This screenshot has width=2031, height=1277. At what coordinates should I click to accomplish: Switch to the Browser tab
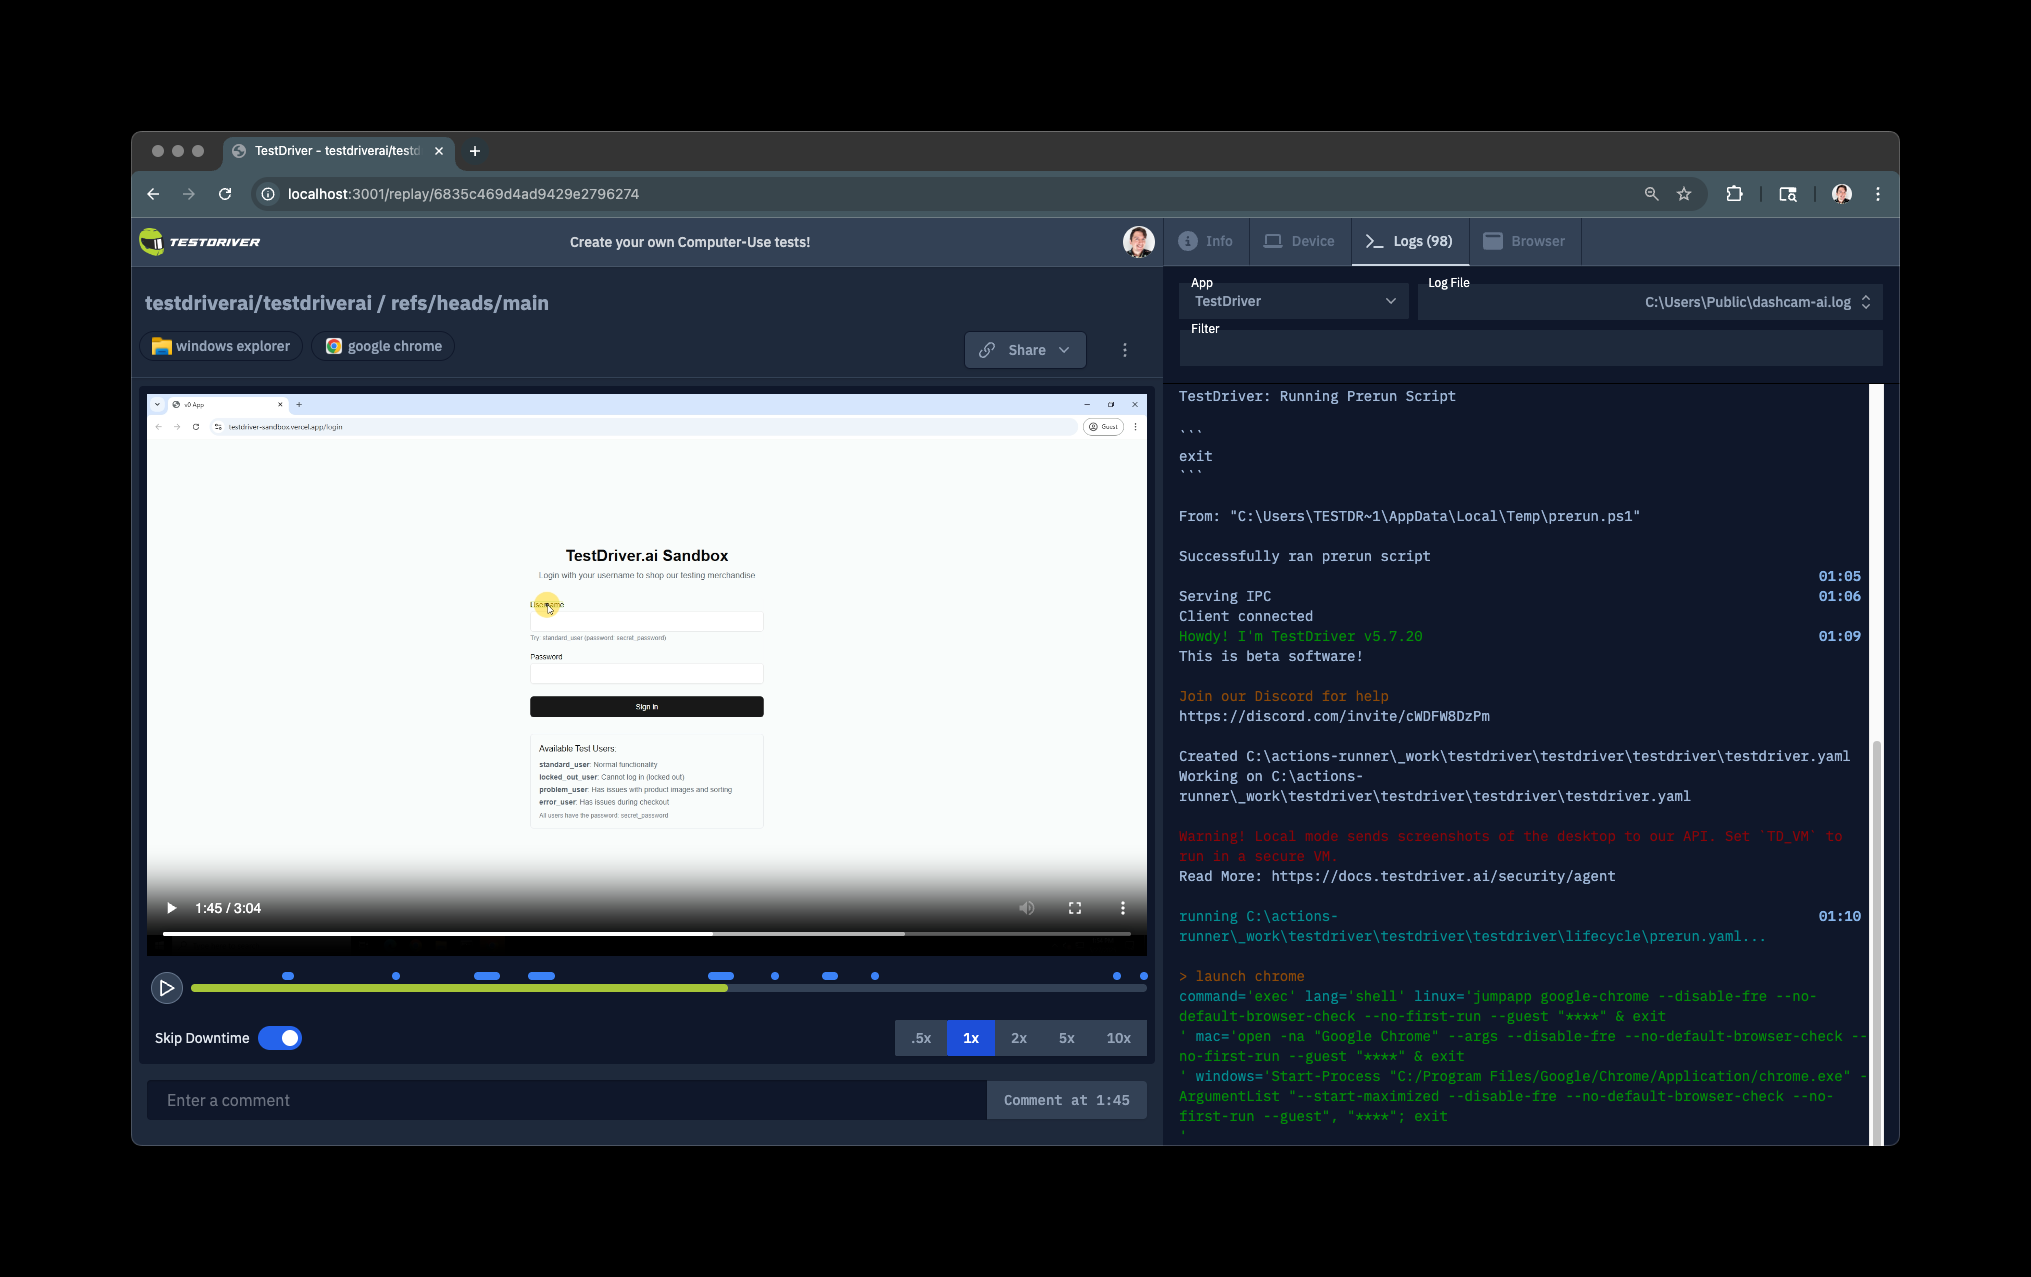coord(1524,241)
